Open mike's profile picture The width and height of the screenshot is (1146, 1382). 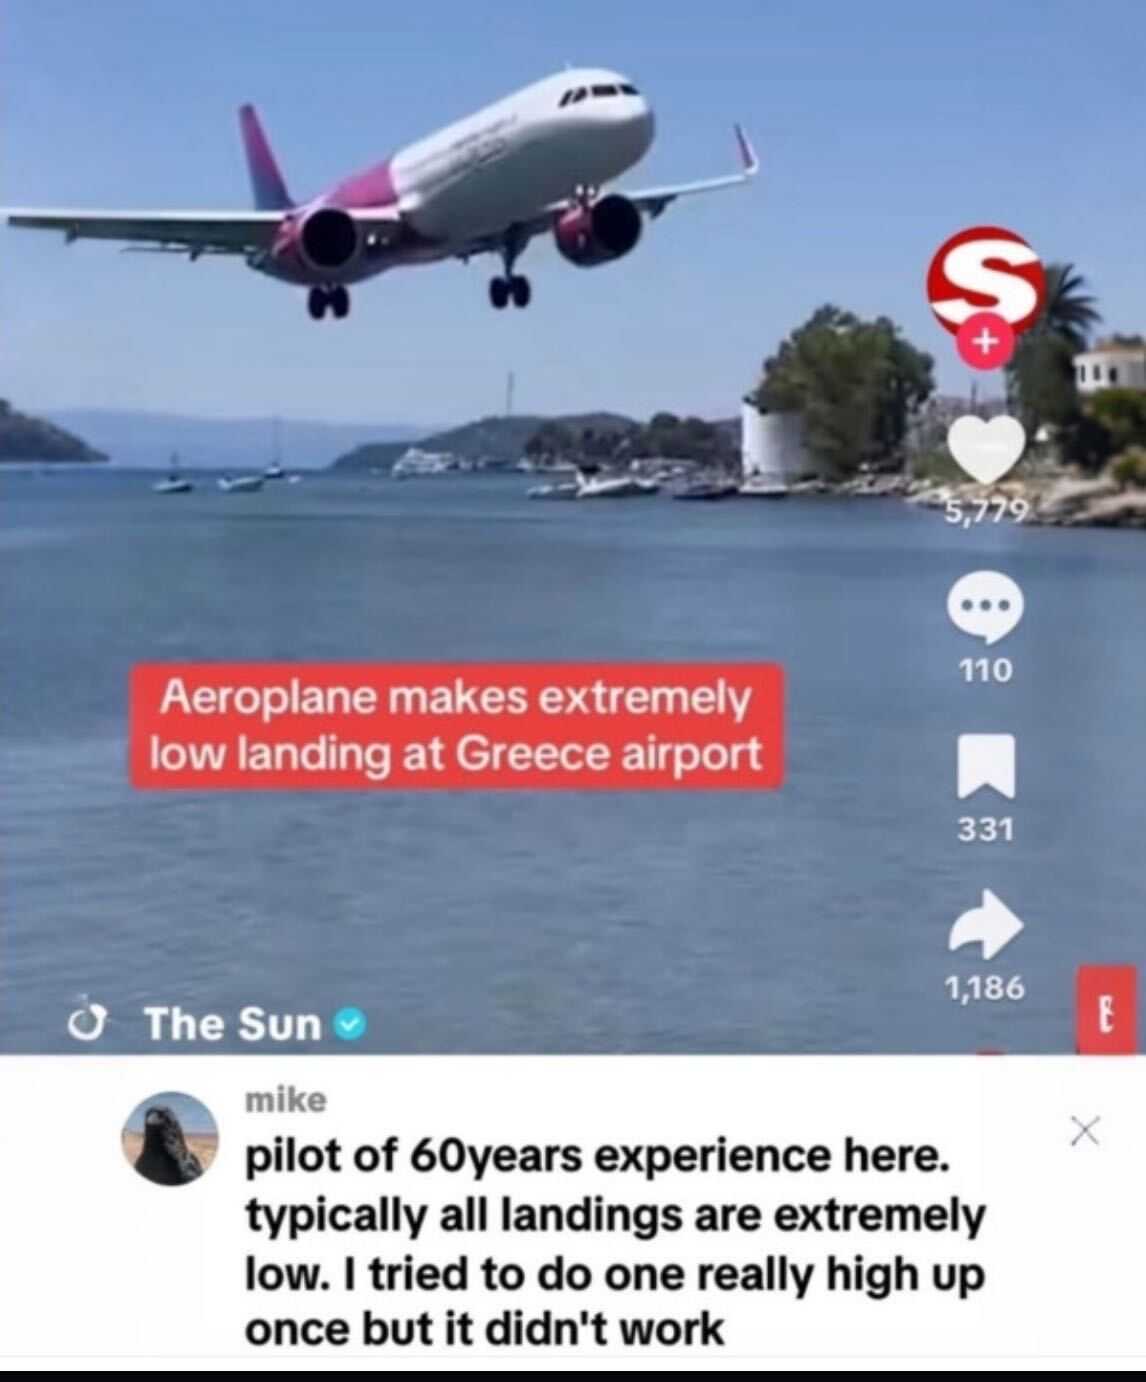[169, 1135]
